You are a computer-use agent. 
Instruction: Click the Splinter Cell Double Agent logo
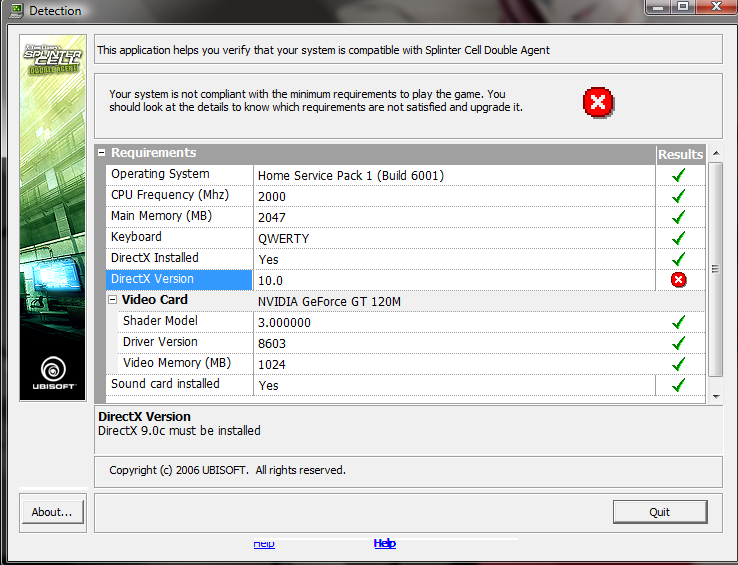pos(53,59)
